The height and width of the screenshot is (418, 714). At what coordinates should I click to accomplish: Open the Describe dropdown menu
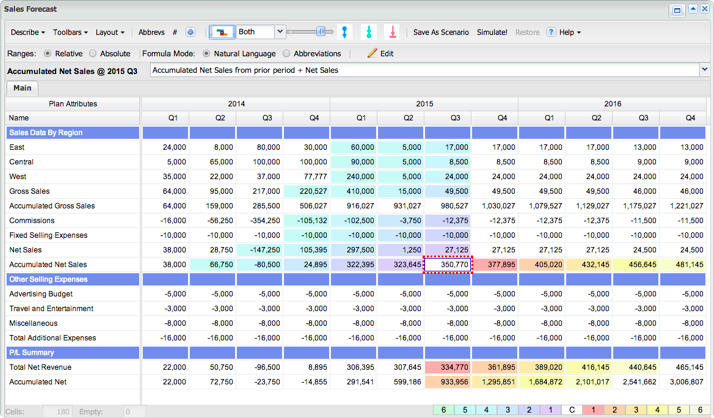[x=28, y=32]
